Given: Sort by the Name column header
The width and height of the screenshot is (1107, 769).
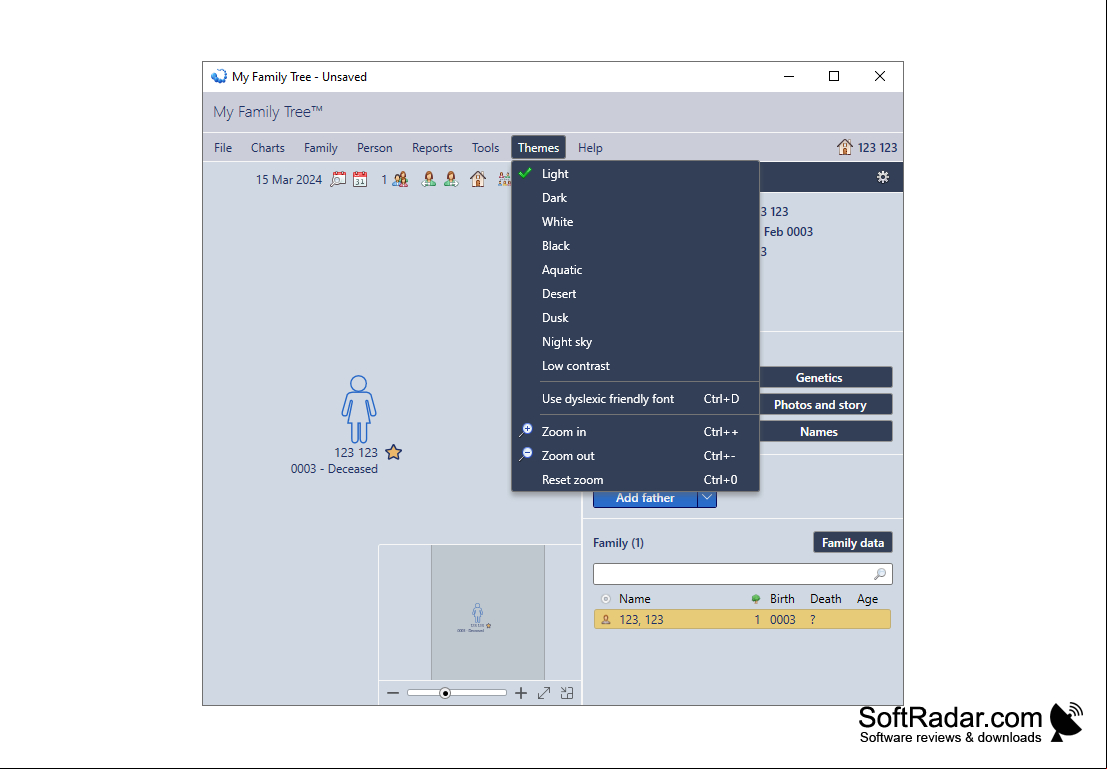Looking at the screenshot, I should (635, 599).
